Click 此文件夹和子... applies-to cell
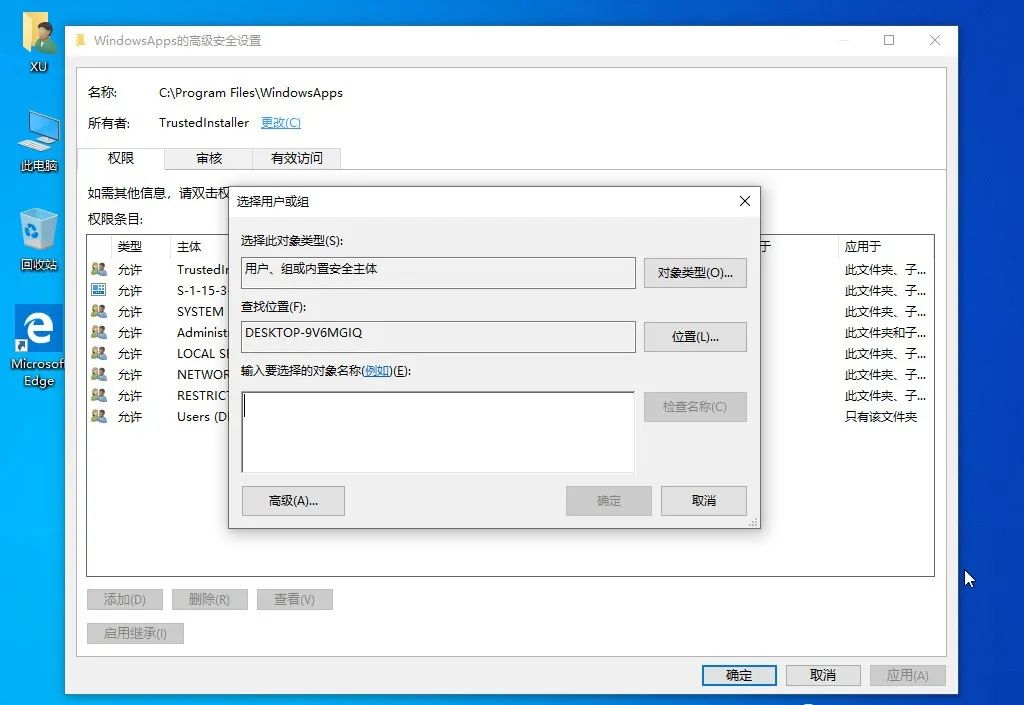Viewport: 1024px width, 705px height. [885, 332]
